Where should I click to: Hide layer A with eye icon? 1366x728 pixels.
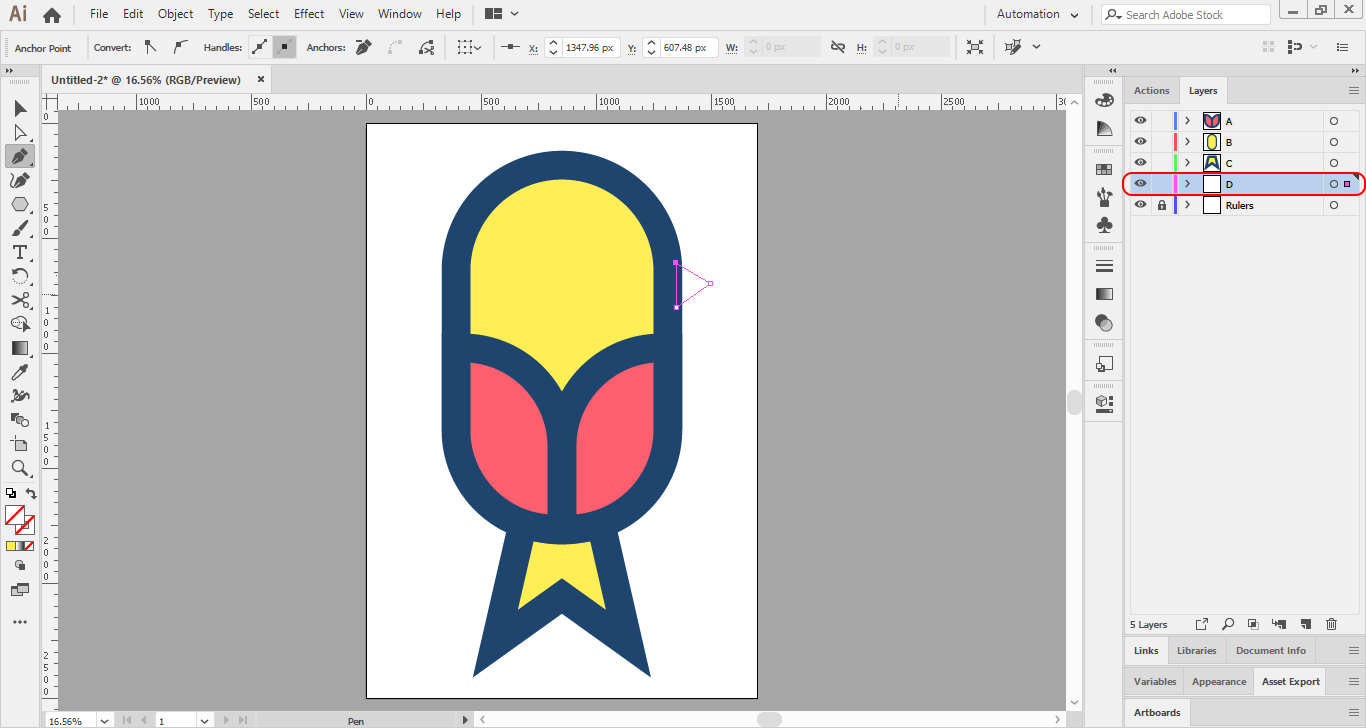[1140, 121]
